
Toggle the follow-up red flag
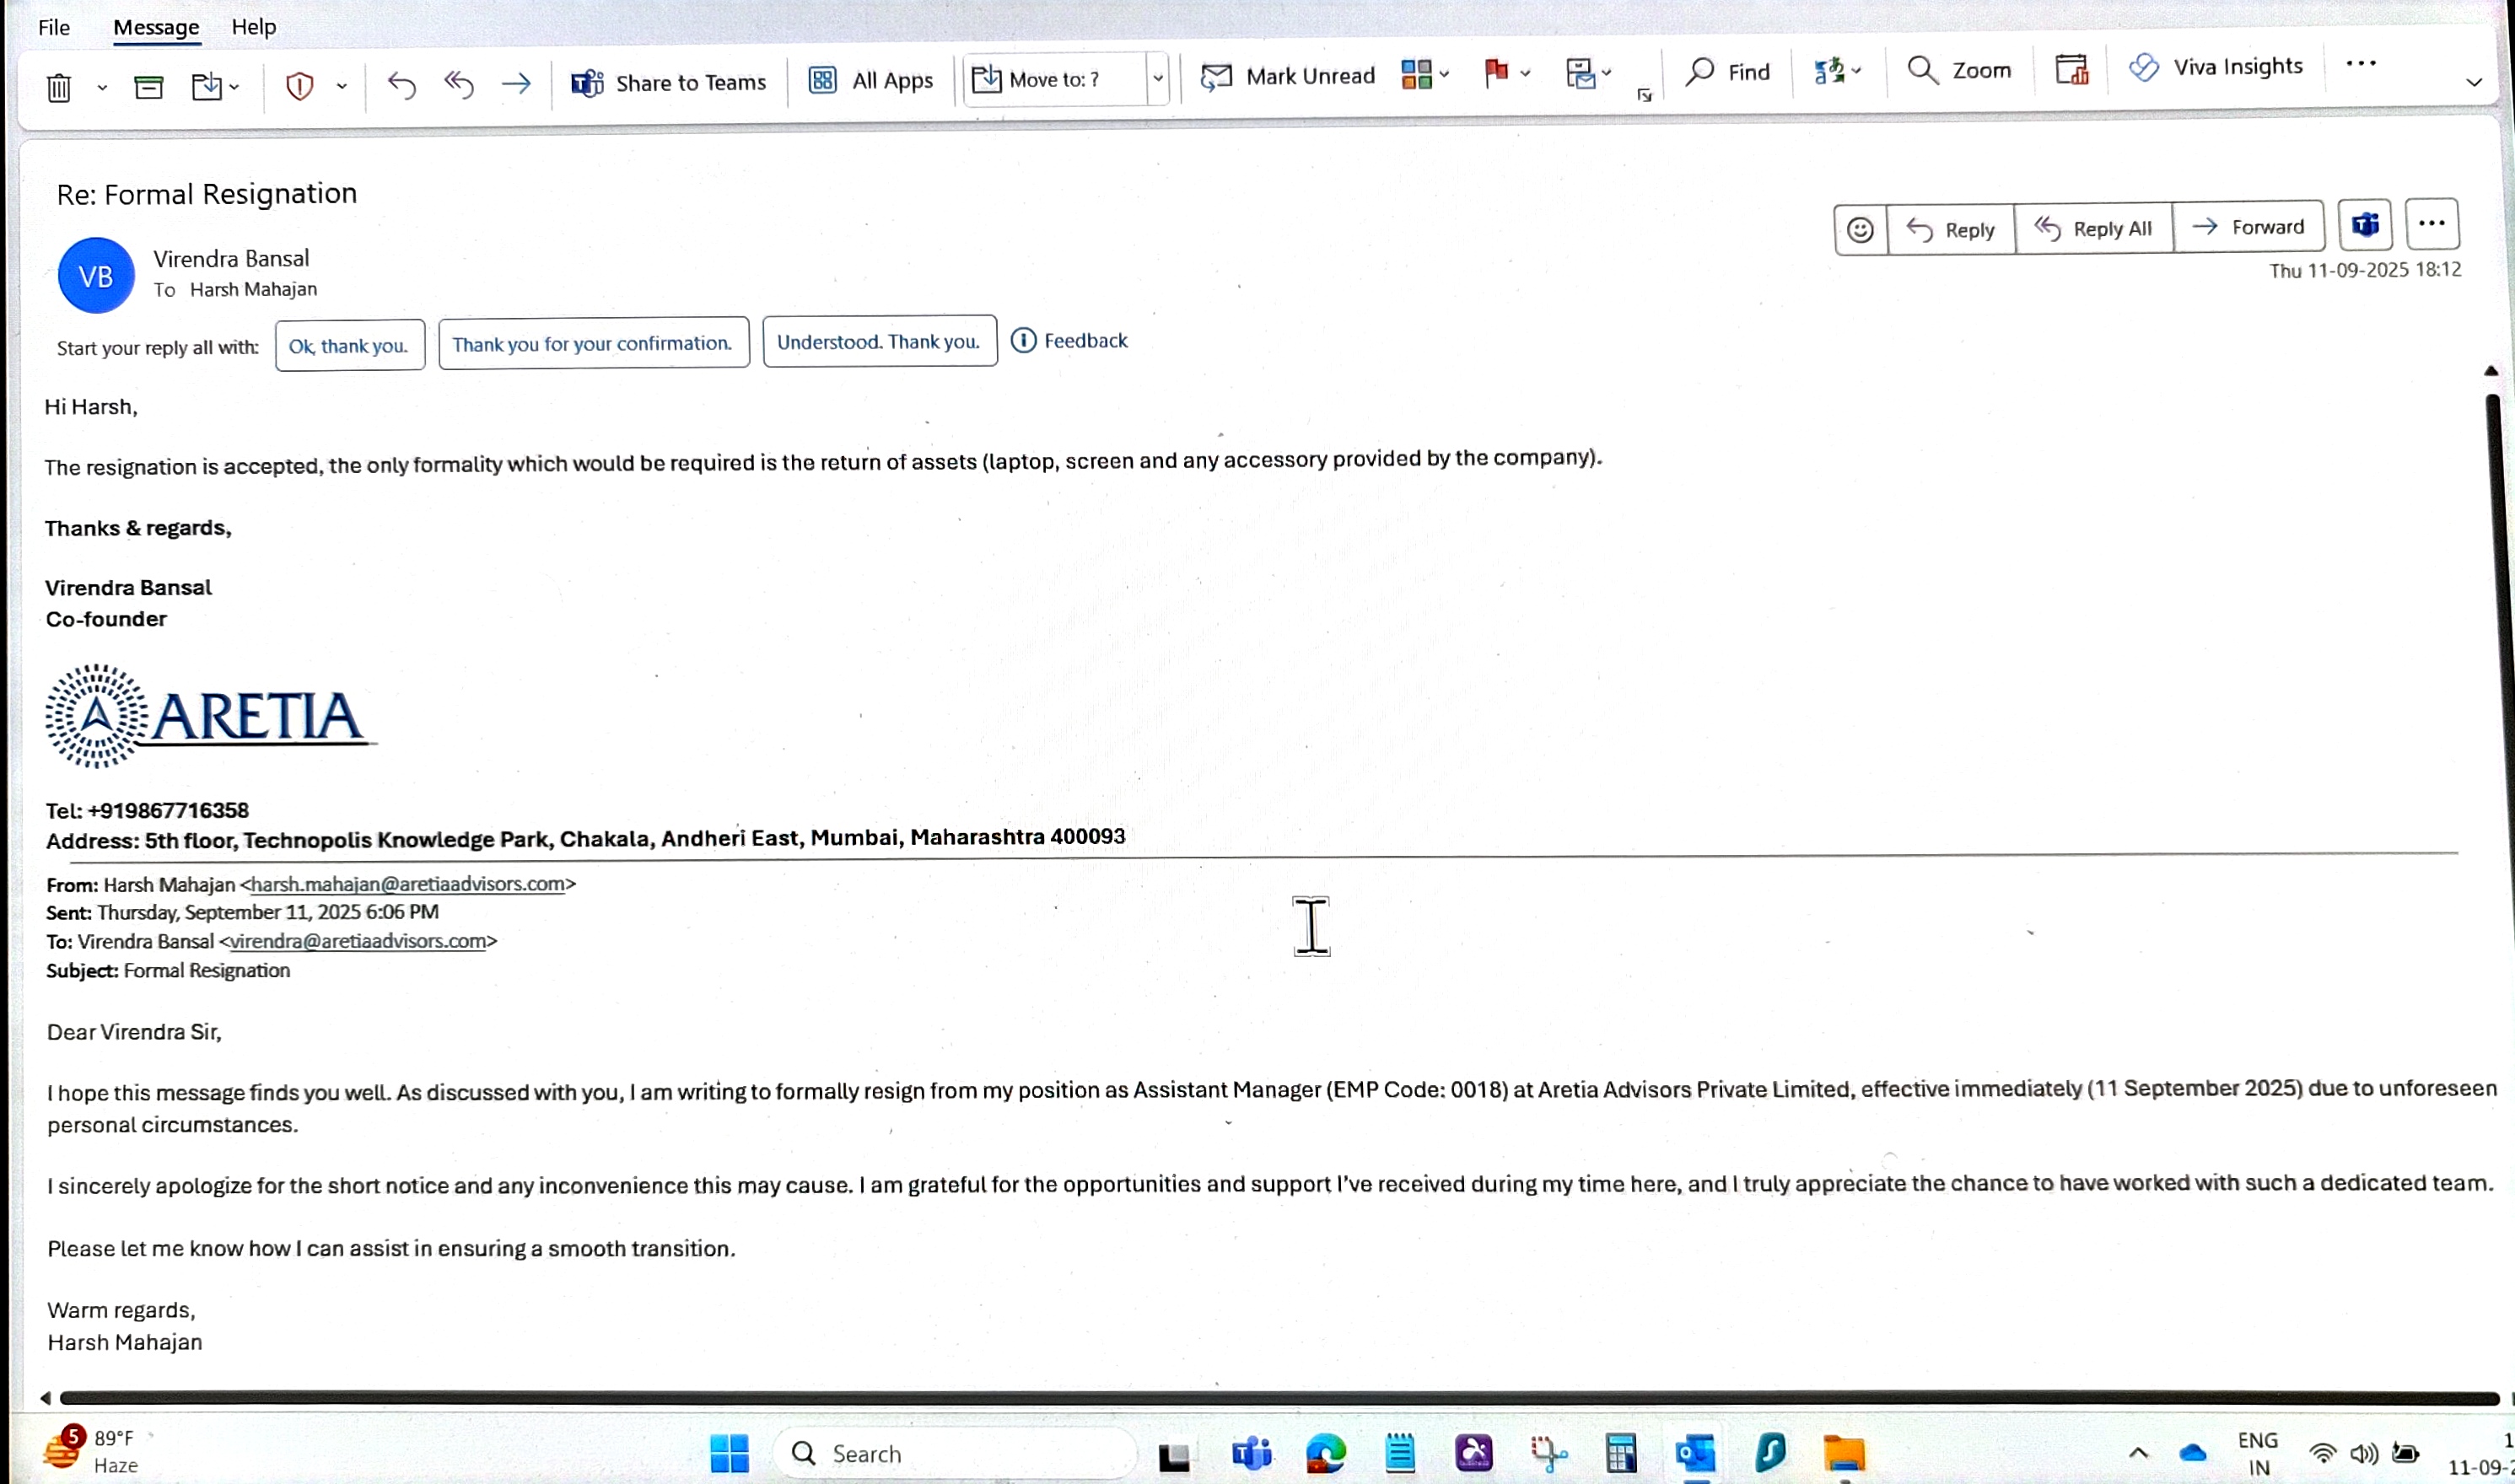(x=1496, y=72)
